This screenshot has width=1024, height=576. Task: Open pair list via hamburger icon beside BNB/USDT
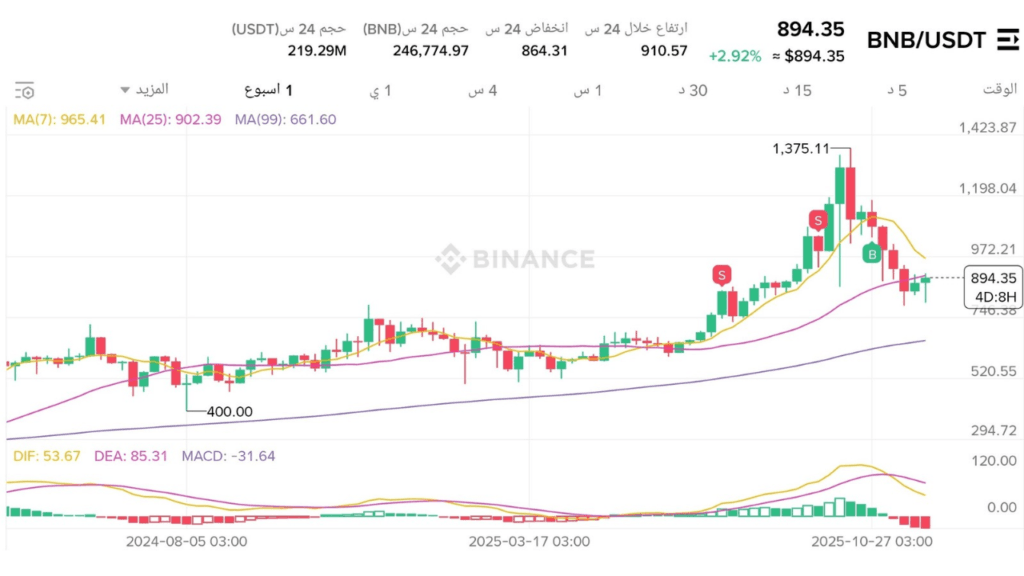click(x=1010, y=37)
